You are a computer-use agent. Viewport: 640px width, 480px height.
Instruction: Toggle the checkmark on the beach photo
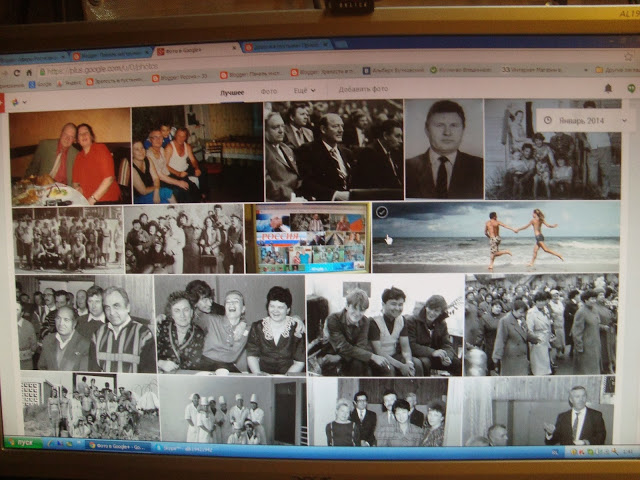pyautogui.click(x=382, y=211)
